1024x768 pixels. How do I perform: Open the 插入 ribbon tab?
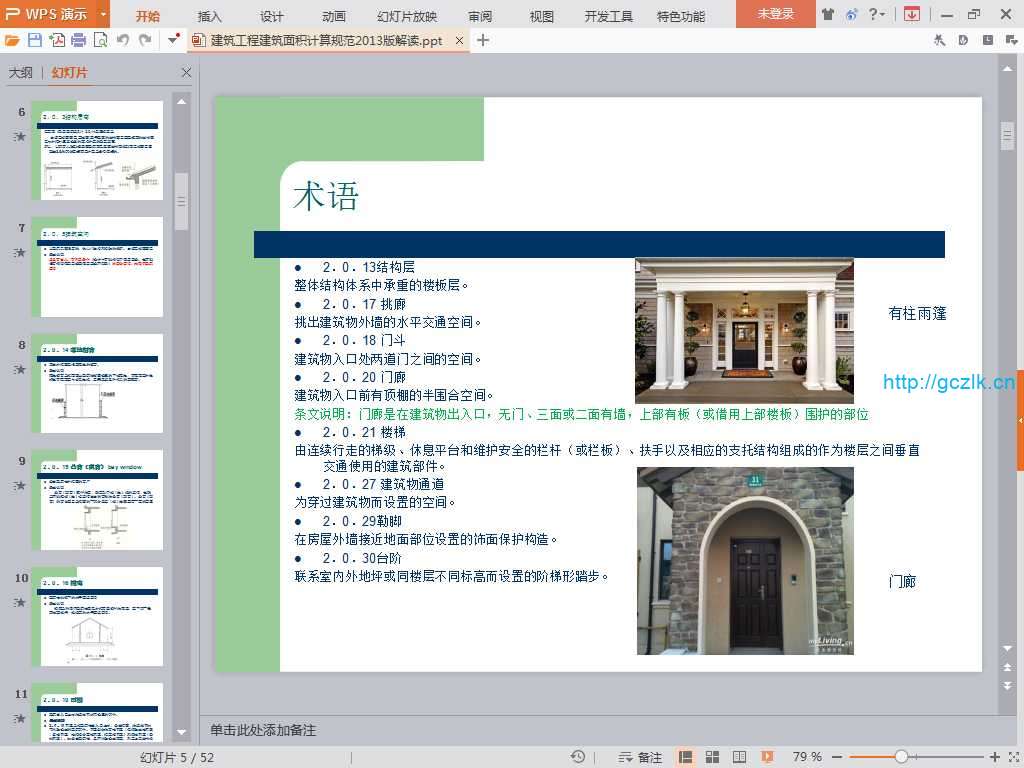[210, 16]
